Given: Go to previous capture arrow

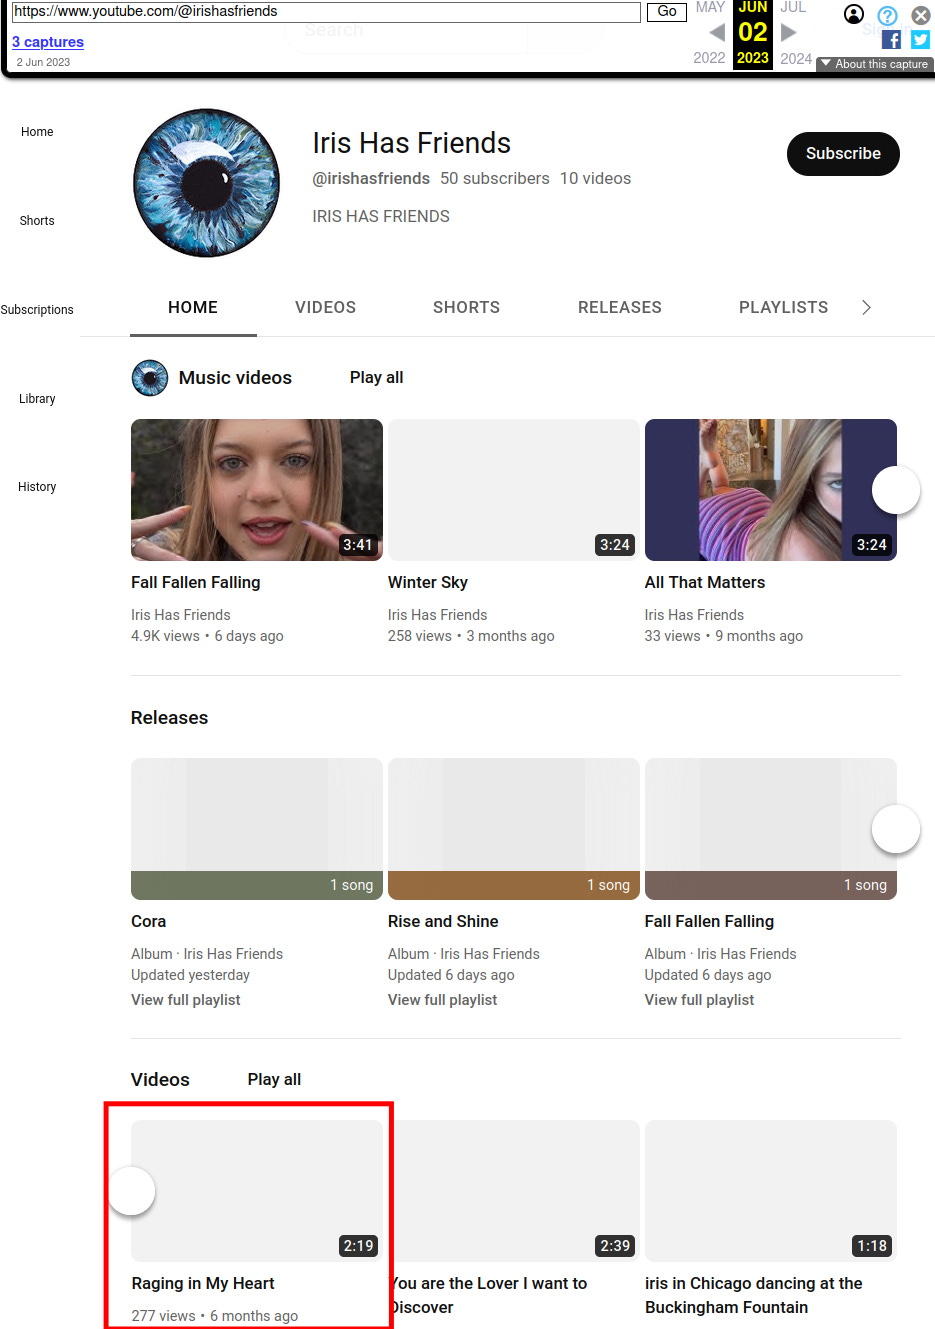Looking at the screenshot, I should tap(717, 32).
